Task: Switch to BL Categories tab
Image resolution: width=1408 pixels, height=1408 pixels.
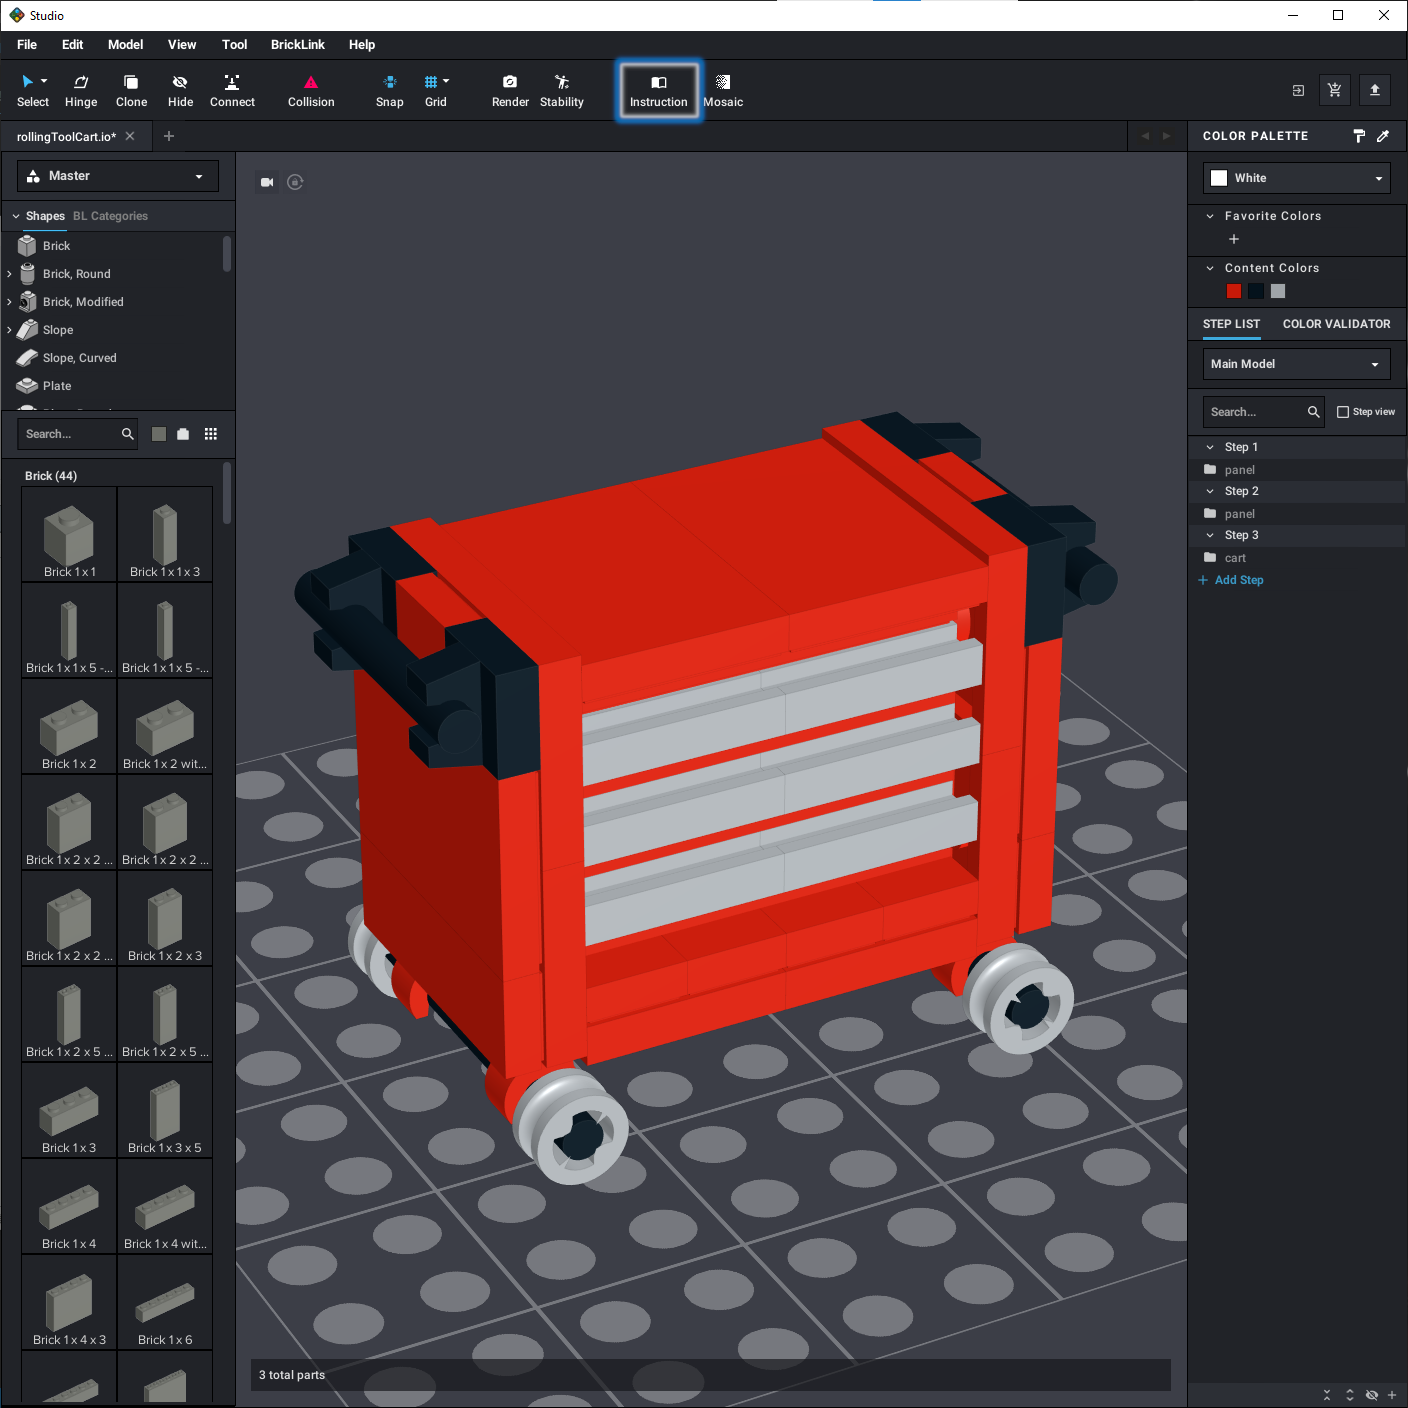Action: (x=110, y=216)
